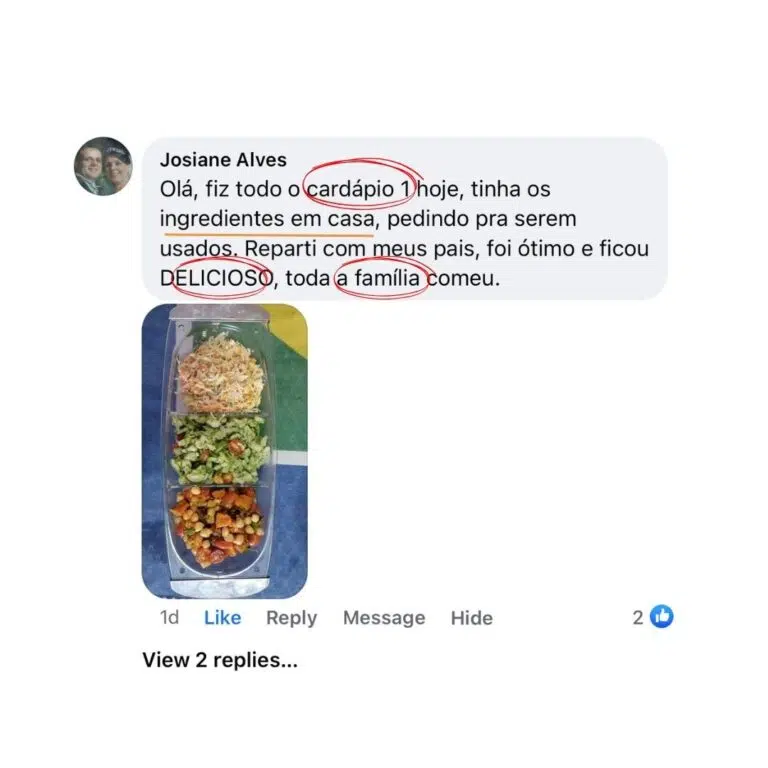Screen dimensions: 768x768
Task: Click the chickpea salad in the photo
Action: (x=218, y=525)
